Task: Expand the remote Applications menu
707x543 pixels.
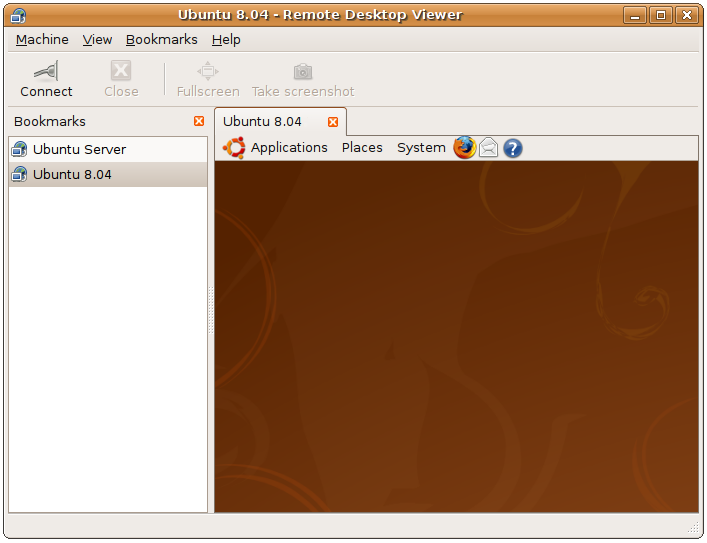Action: (x=289, y=148)
